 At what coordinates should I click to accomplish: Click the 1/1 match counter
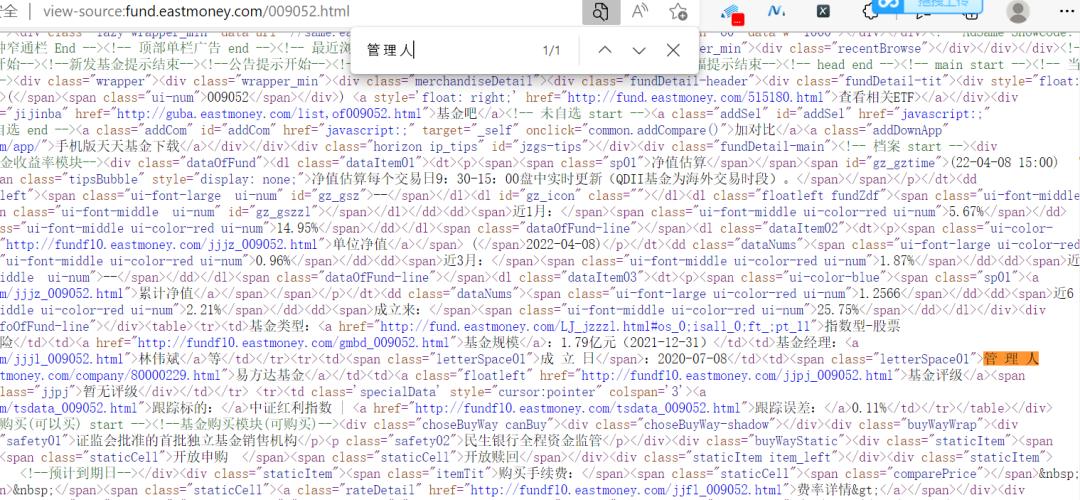pyautogui.click(x=551, y=50)
